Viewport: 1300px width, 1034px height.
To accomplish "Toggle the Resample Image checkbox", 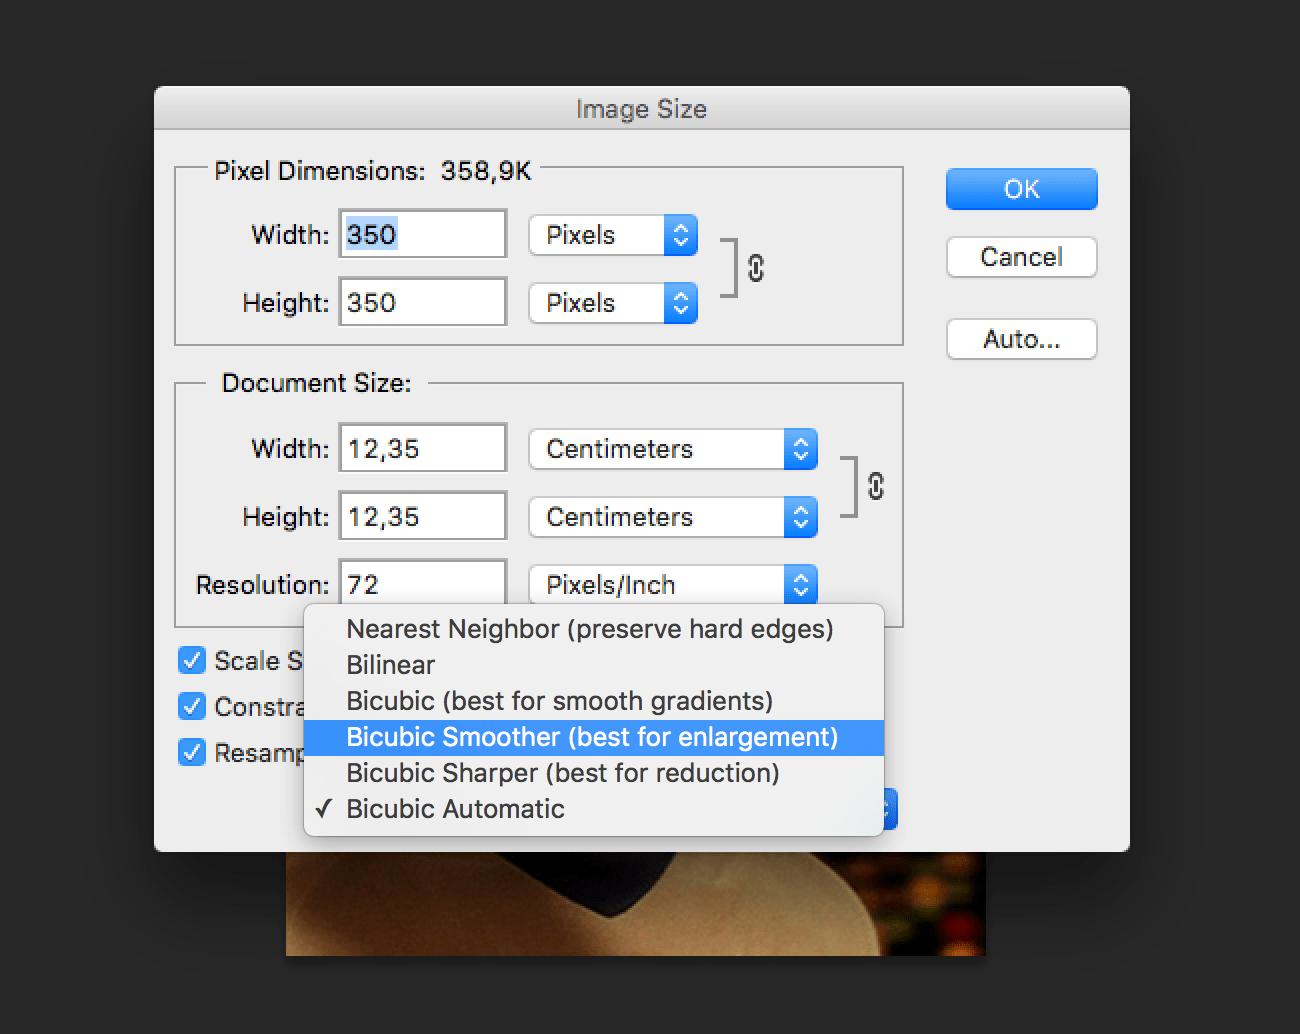I will point(191,752).
